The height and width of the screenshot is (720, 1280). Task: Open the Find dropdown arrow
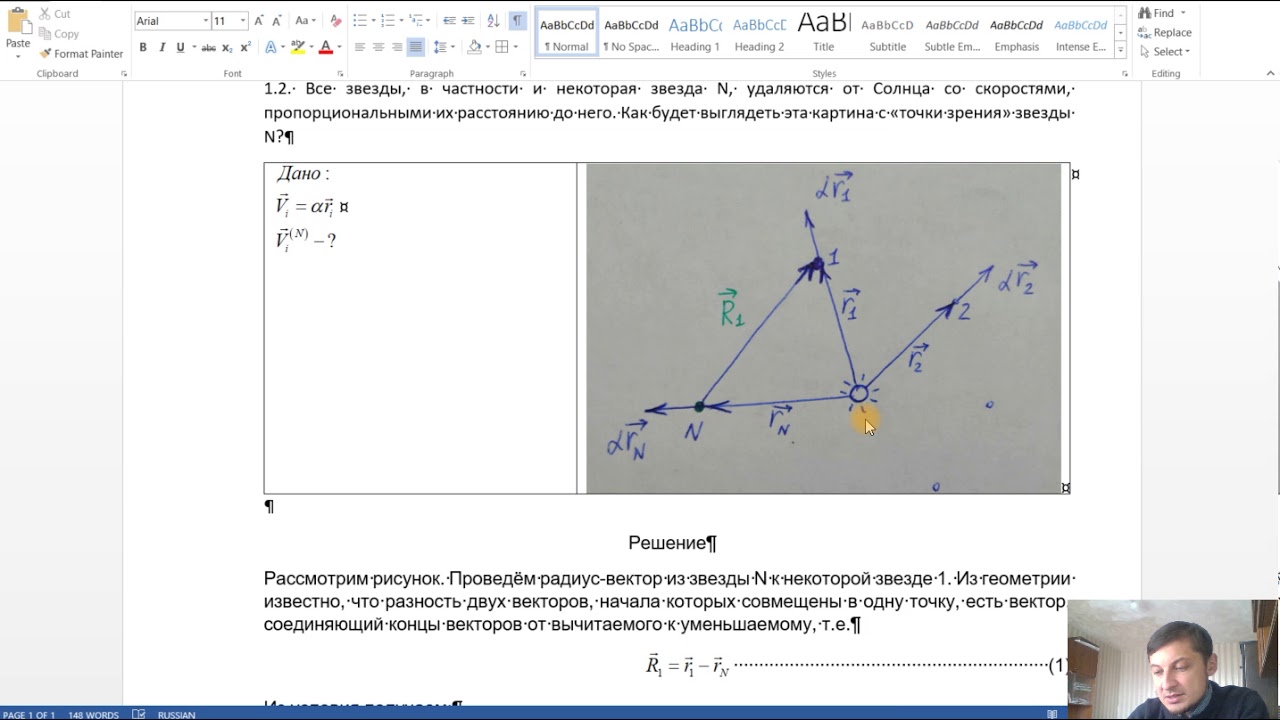1183,14
